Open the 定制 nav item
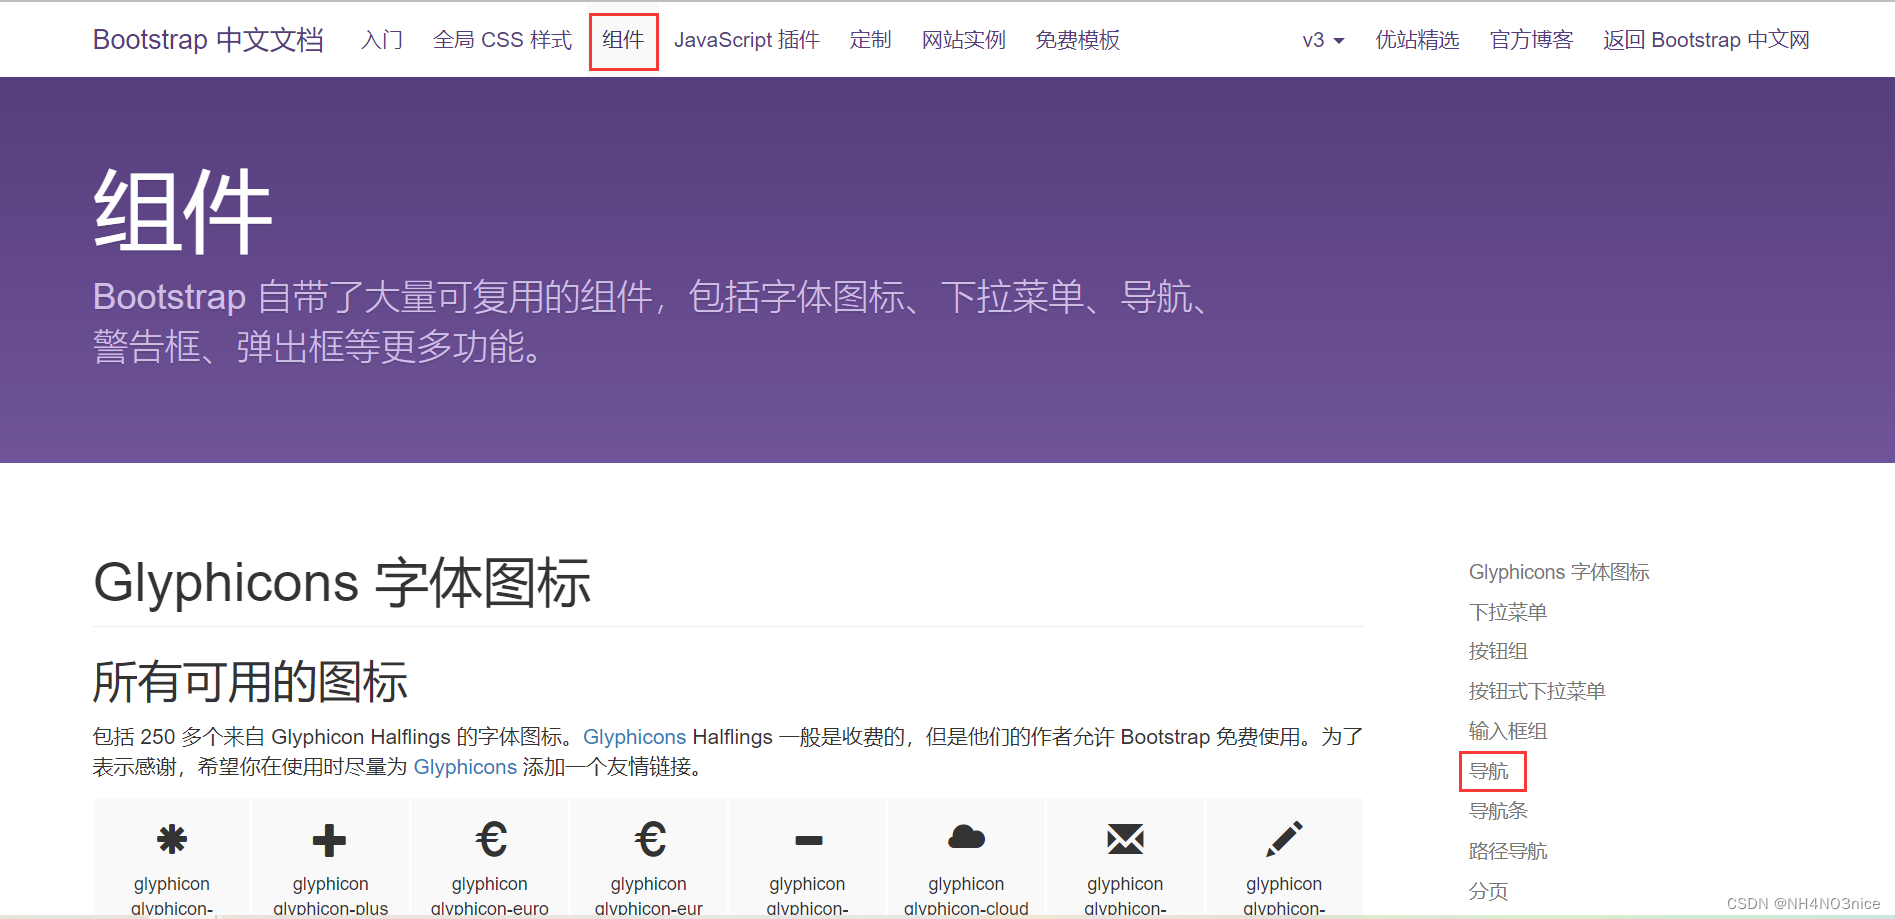1895x919 pixels. (870, 40)
